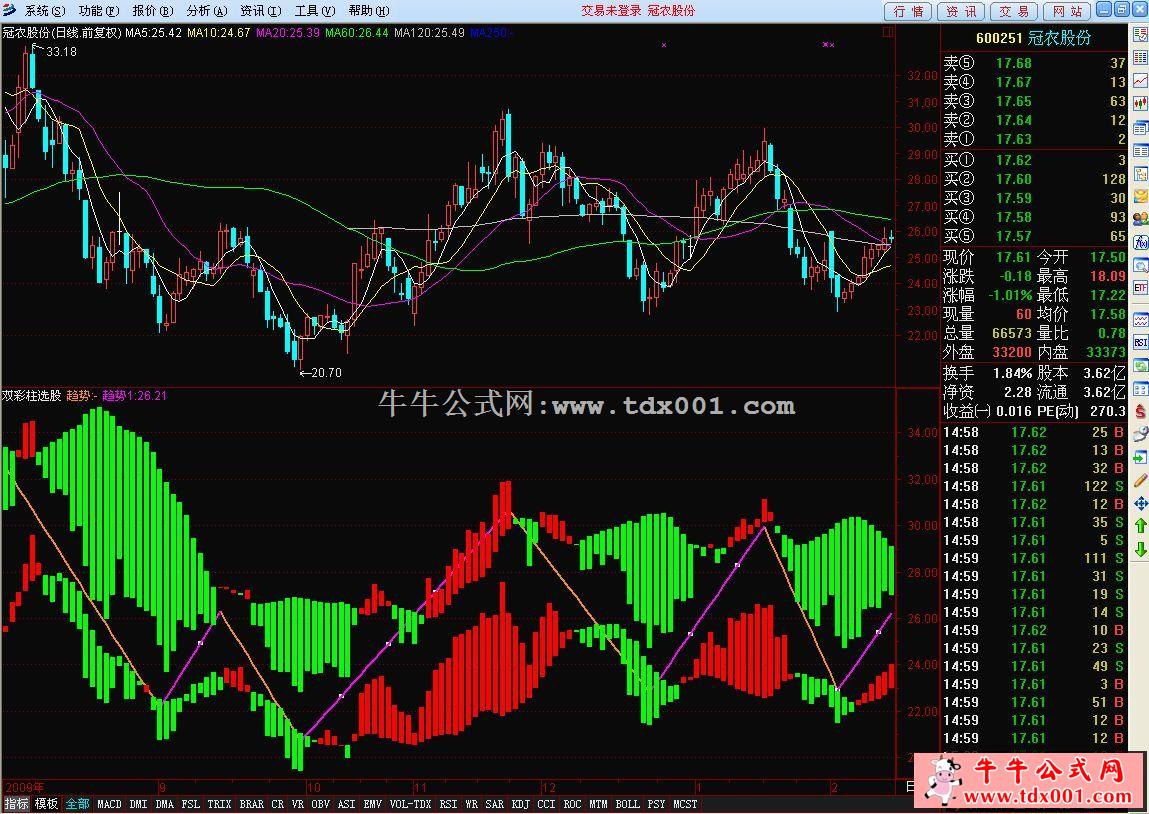The image size is (1149, 814).
Task: Open the 工具(T) menu dropdown
Action: pyautogui.click(x=315, y=11)
